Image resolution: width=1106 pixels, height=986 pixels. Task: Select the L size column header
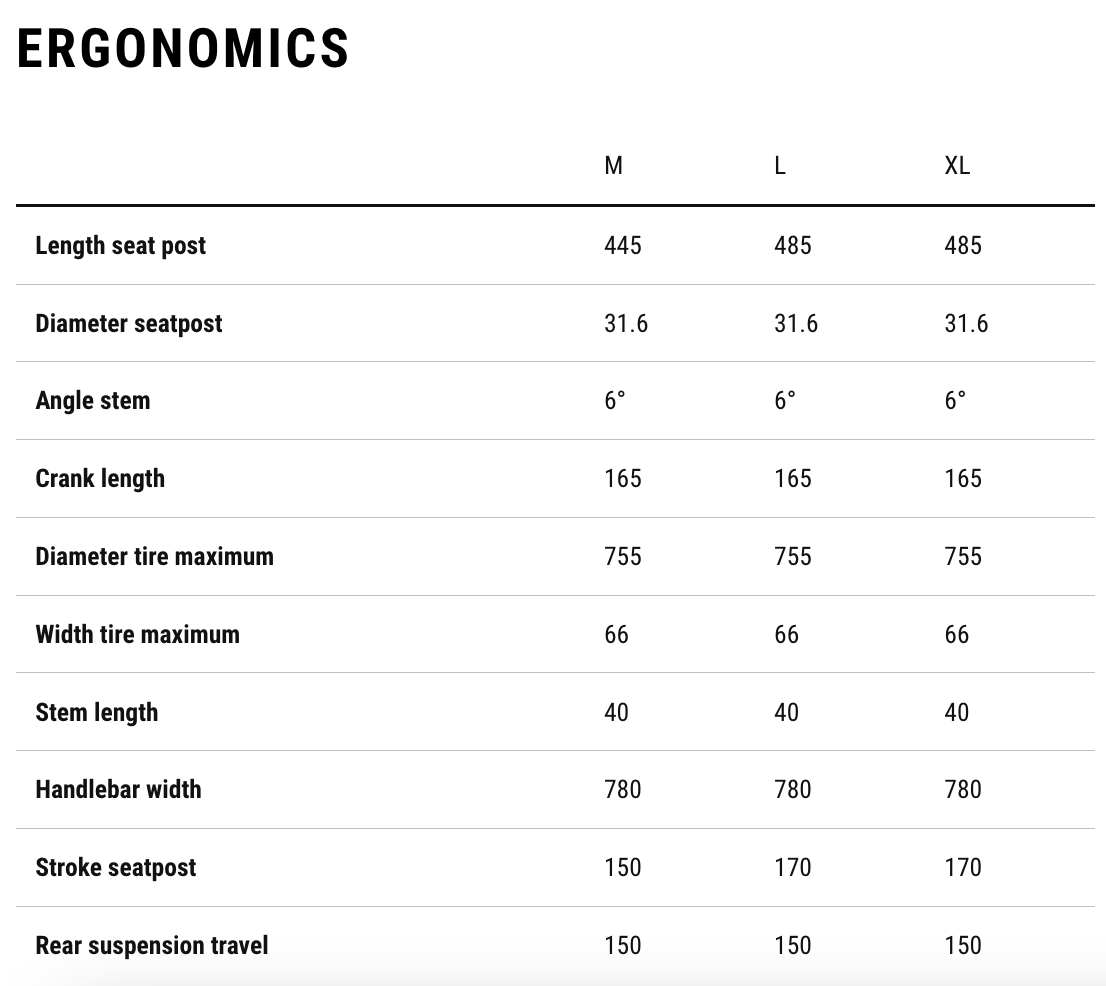click(780, 166)
